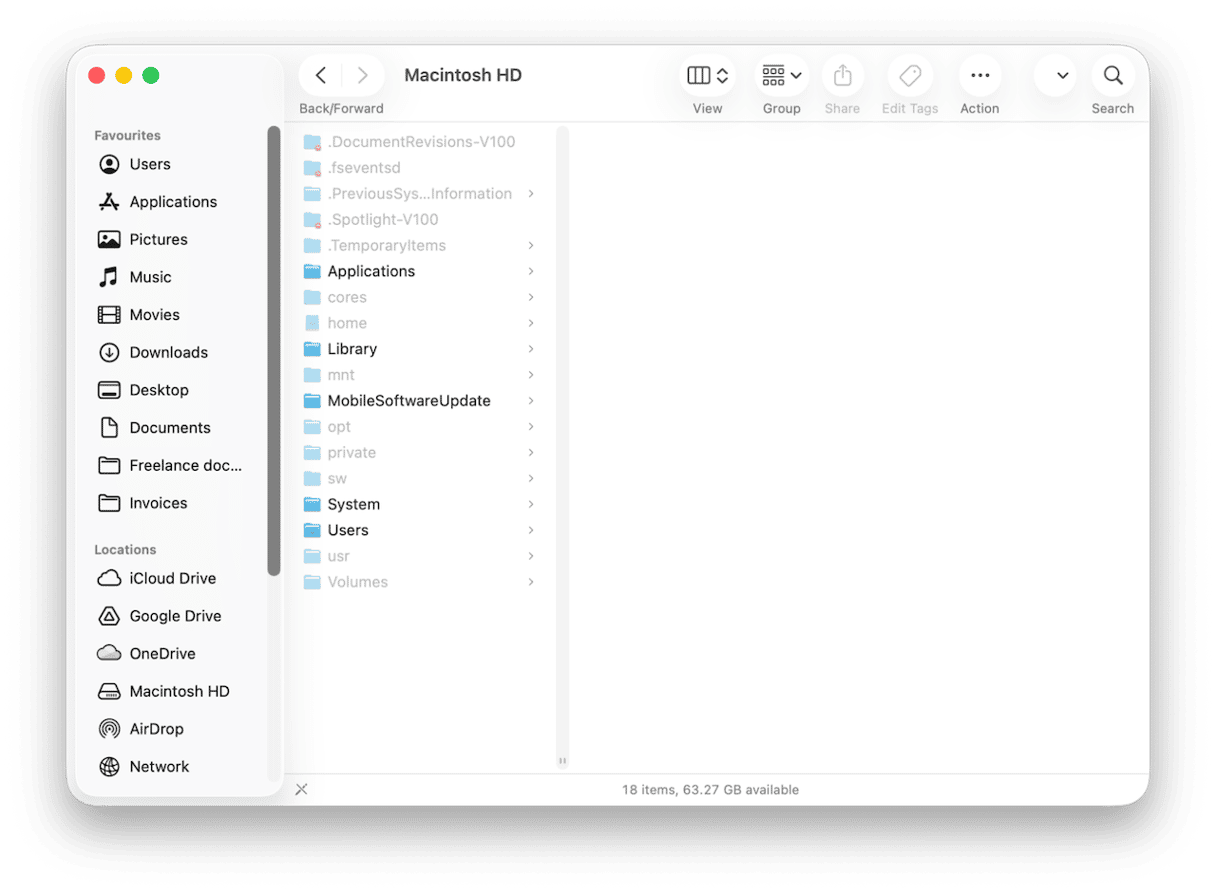
Task: Open the Downloads sidebar item
Action: tap(168, 352)
